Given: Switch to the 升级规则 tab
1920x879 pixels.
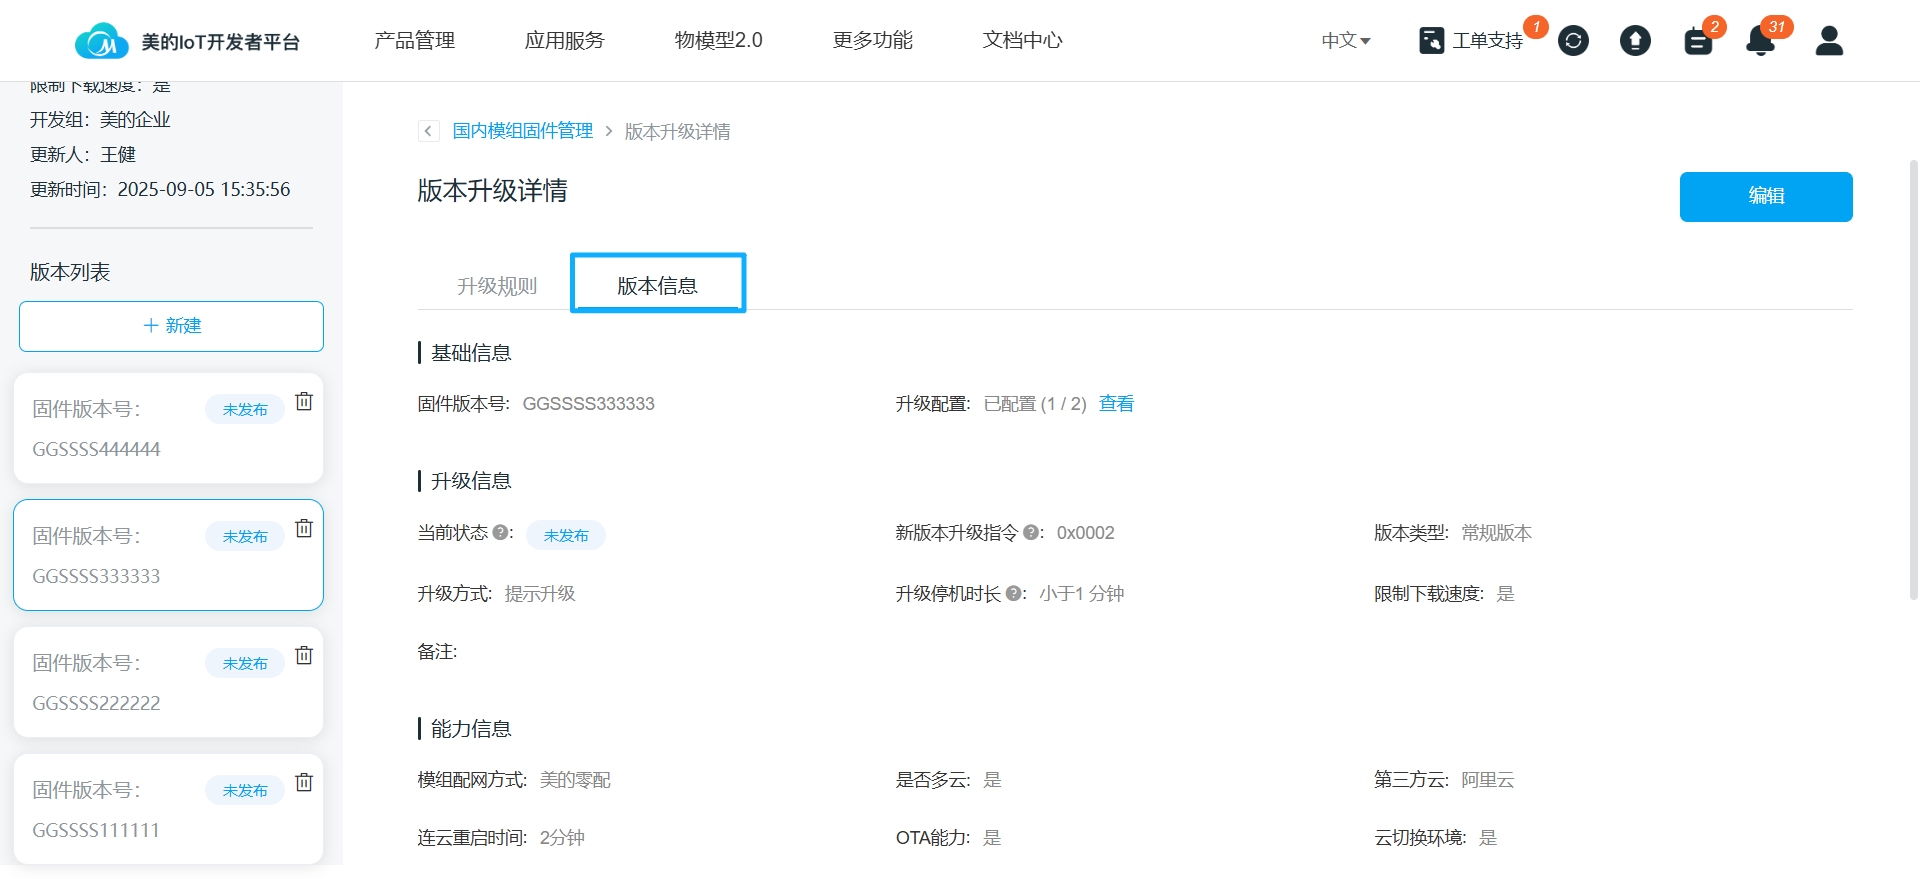Looking at the screenshot, I should point(497,286).
